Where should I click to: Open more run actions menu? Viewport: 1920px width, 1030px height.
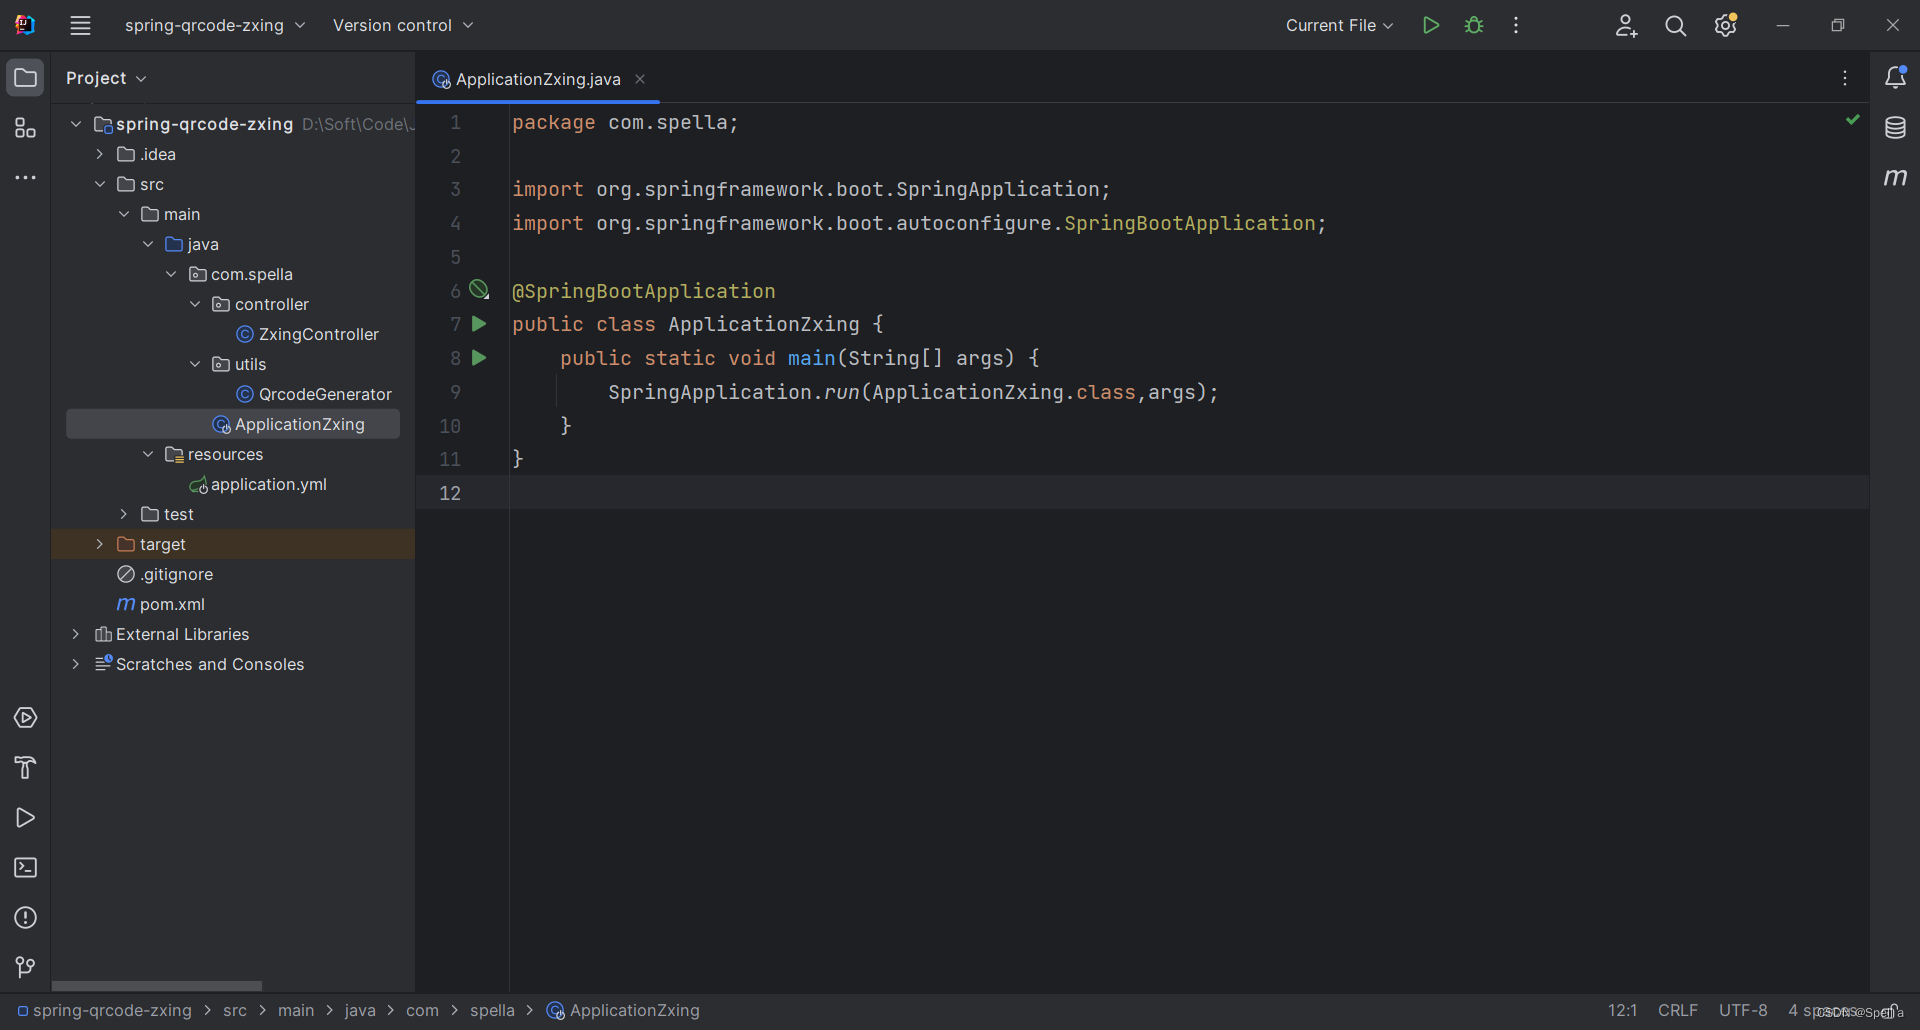[x=1516, y=26]
